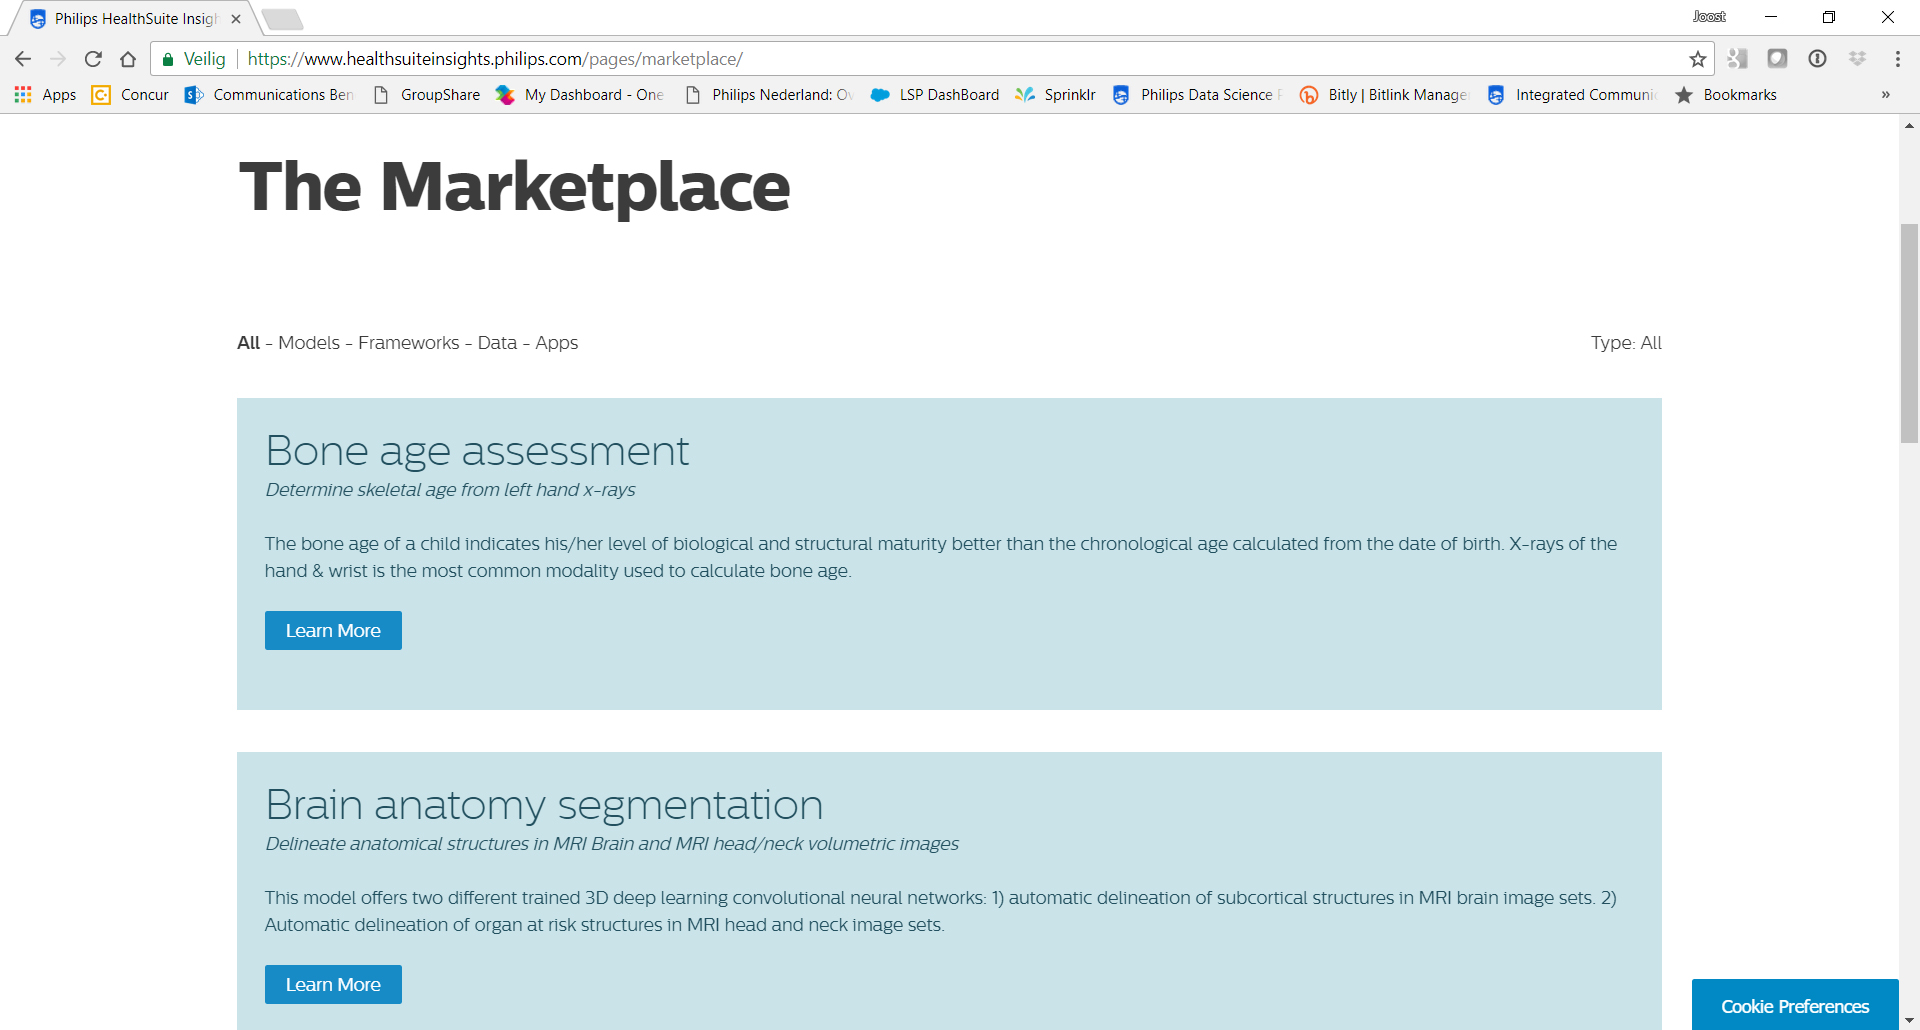Open the Concur bookmark

[131, 95]
